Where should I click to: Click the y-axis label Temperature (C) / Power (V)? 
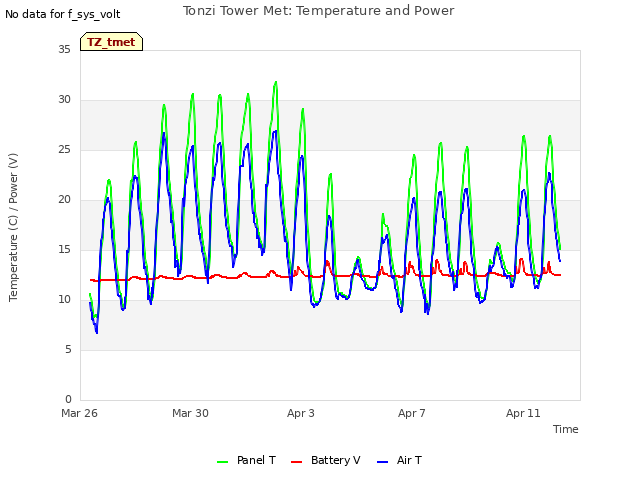(13, 227)
